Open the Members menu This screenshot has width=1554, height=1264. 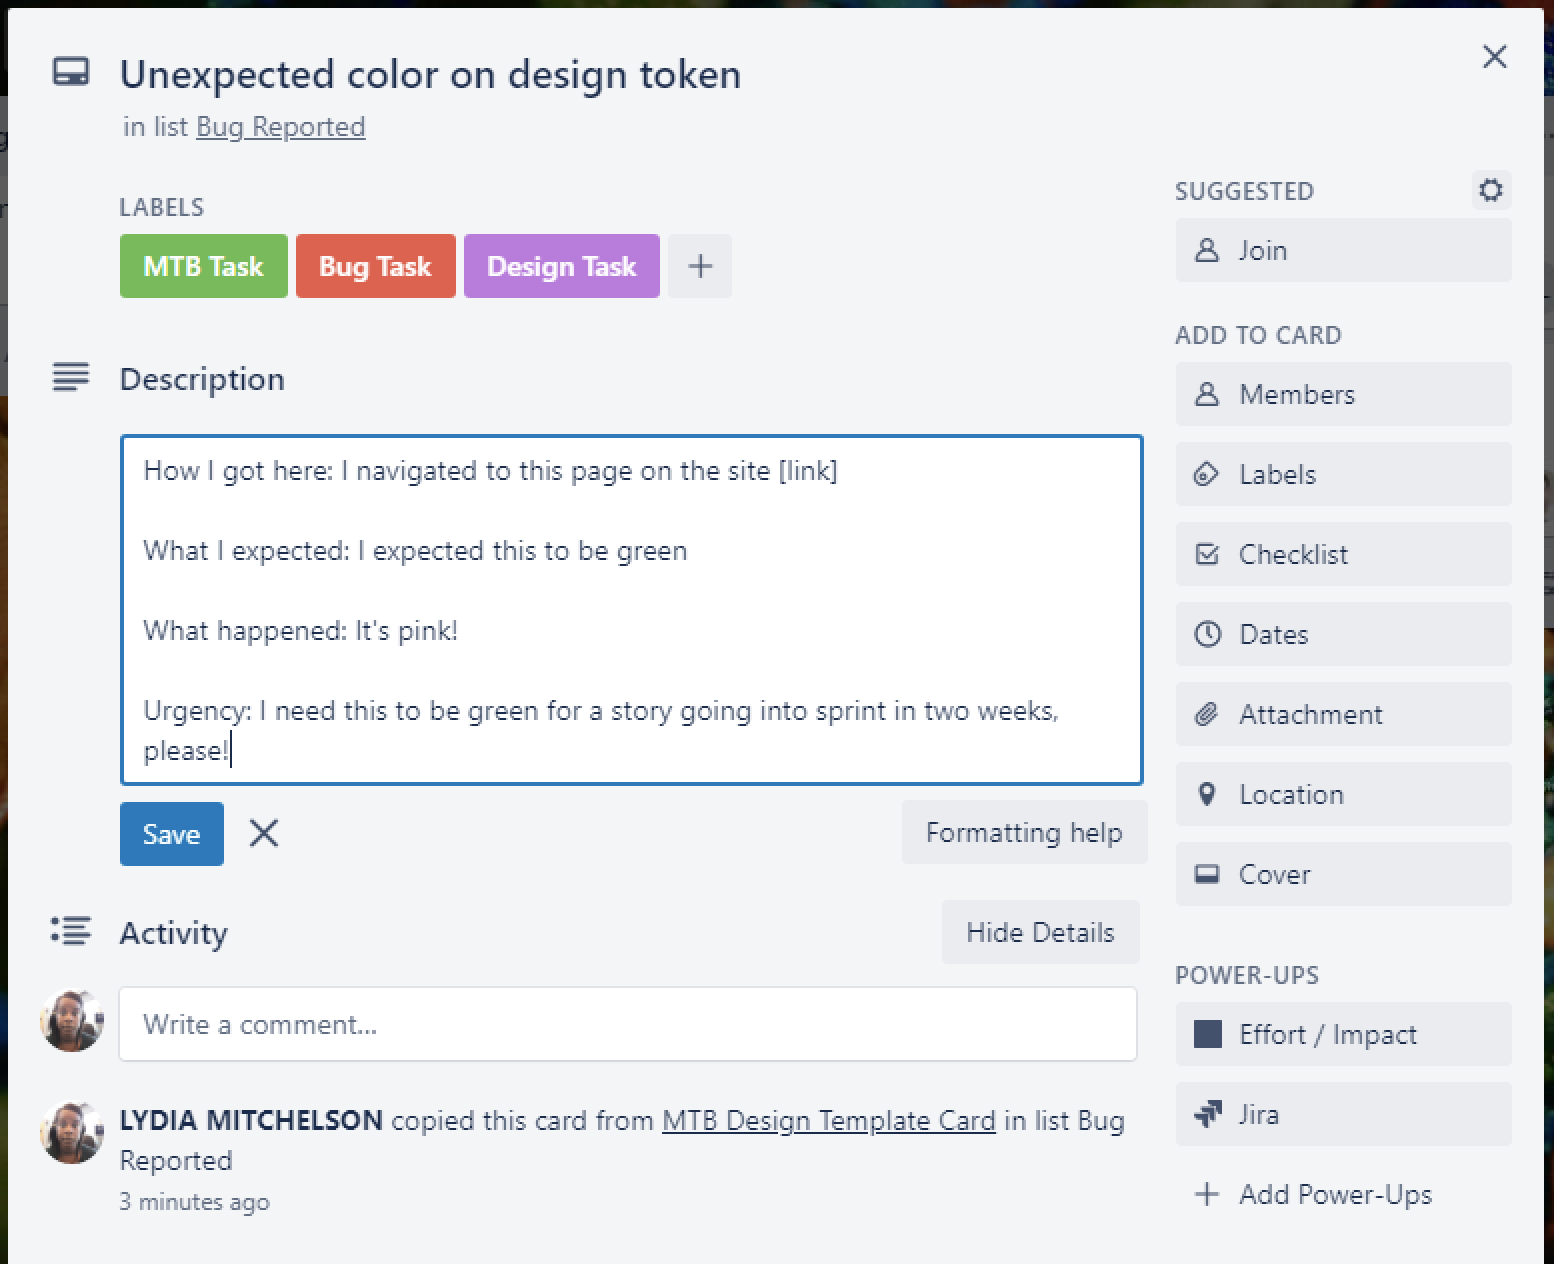click(1342, 394)
